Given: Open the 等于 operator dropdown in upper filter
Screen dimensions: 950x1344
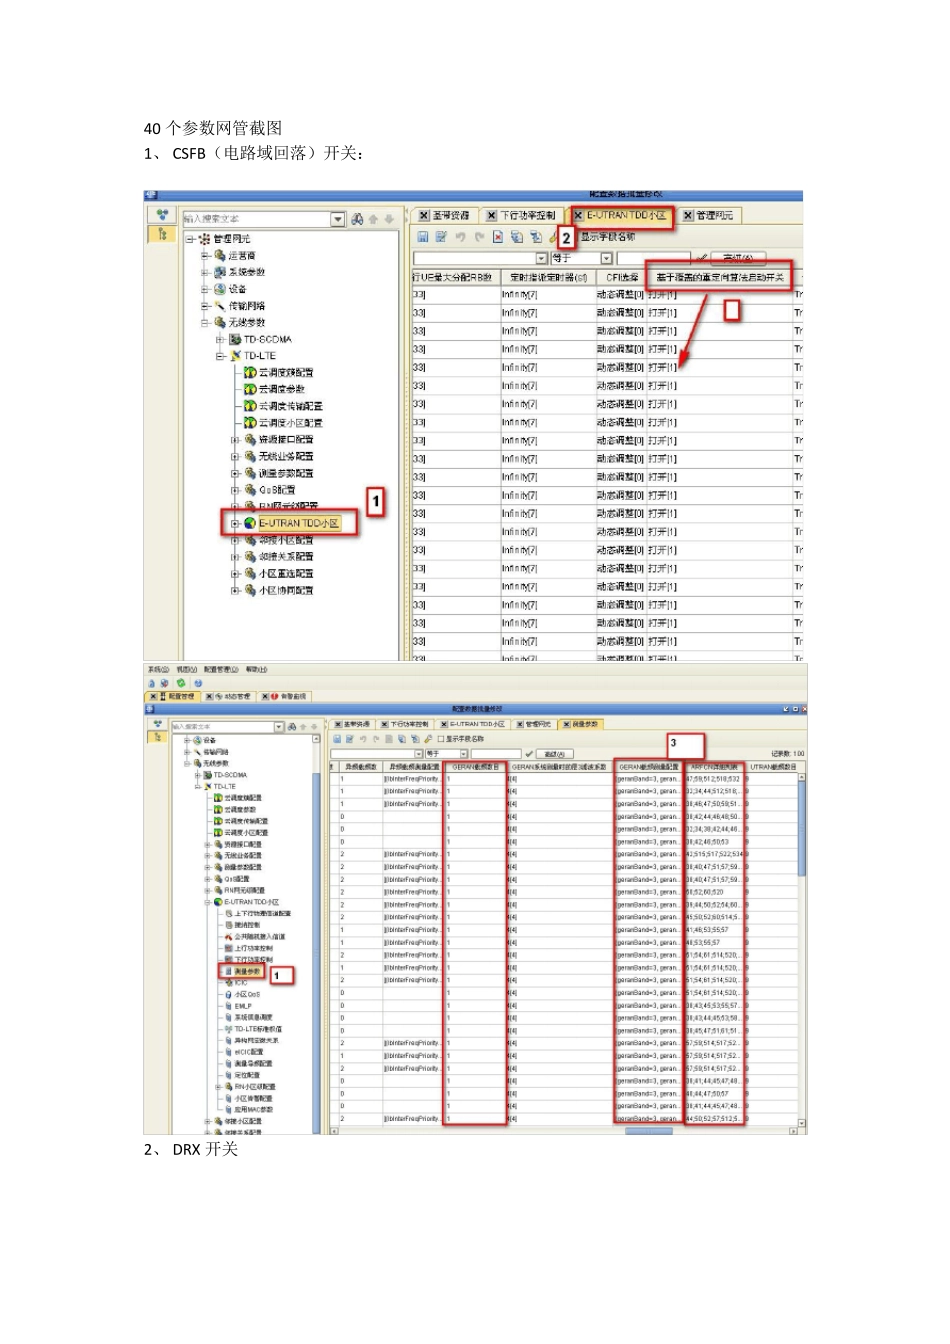Looking at the screenshot, I should click(x=606, y=258).
